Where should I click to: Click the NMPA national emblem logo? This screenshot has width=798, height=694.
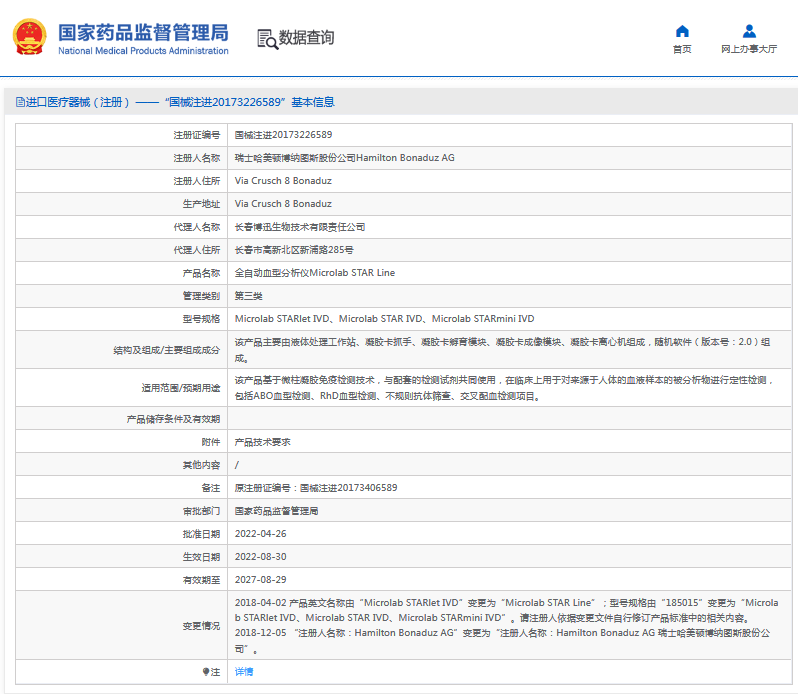(30, 37)
